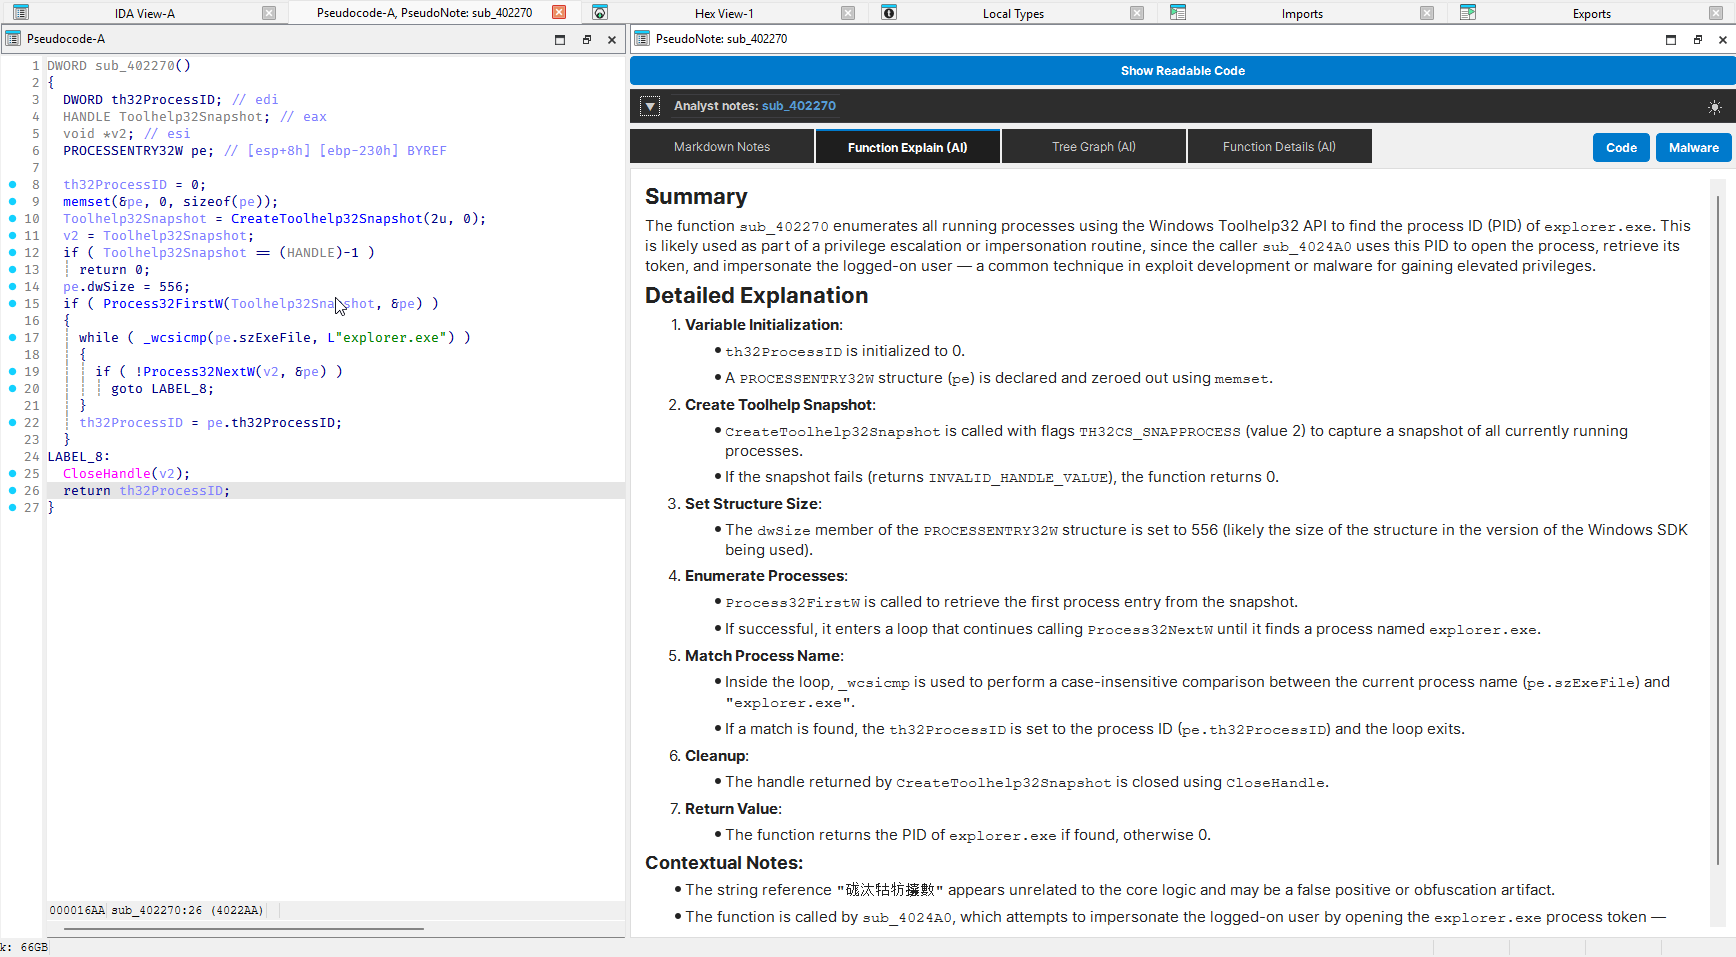Toggle breakpoint dot on line 8
The width and height of the screenshot is (1736, 957).
point(12,185)
